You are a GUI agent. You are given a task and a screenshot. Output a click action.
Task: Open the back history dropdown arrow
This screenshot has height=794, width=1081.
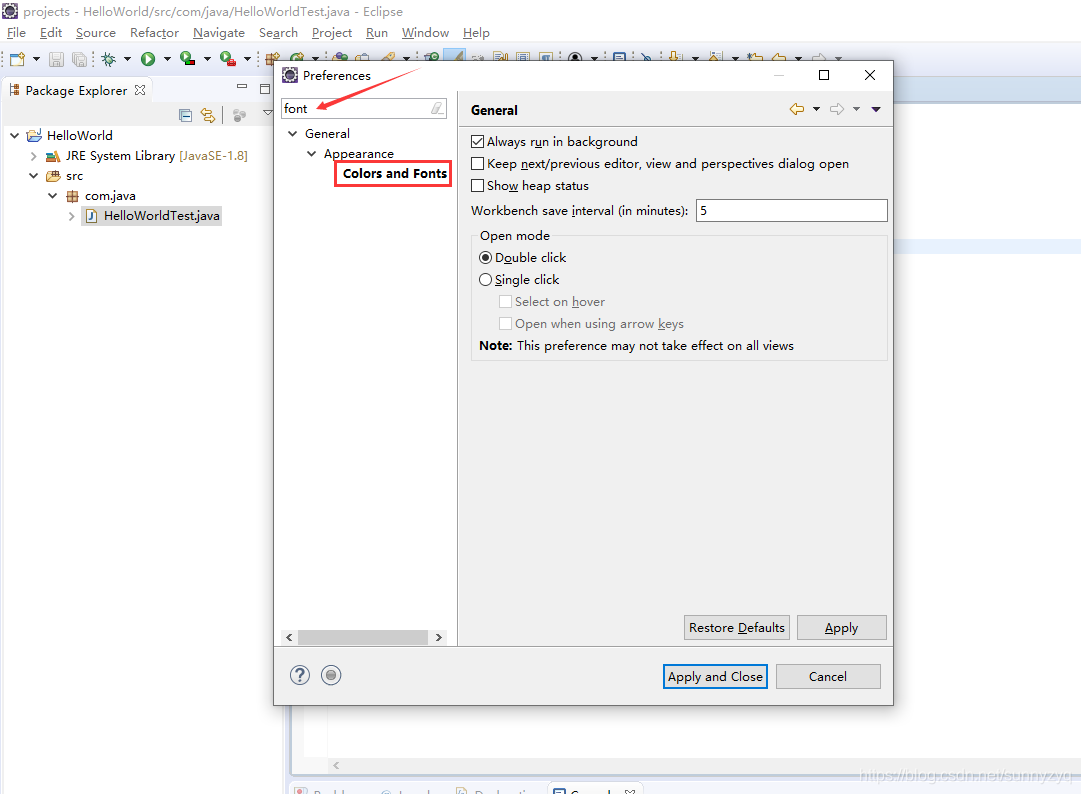click(816, 109)
